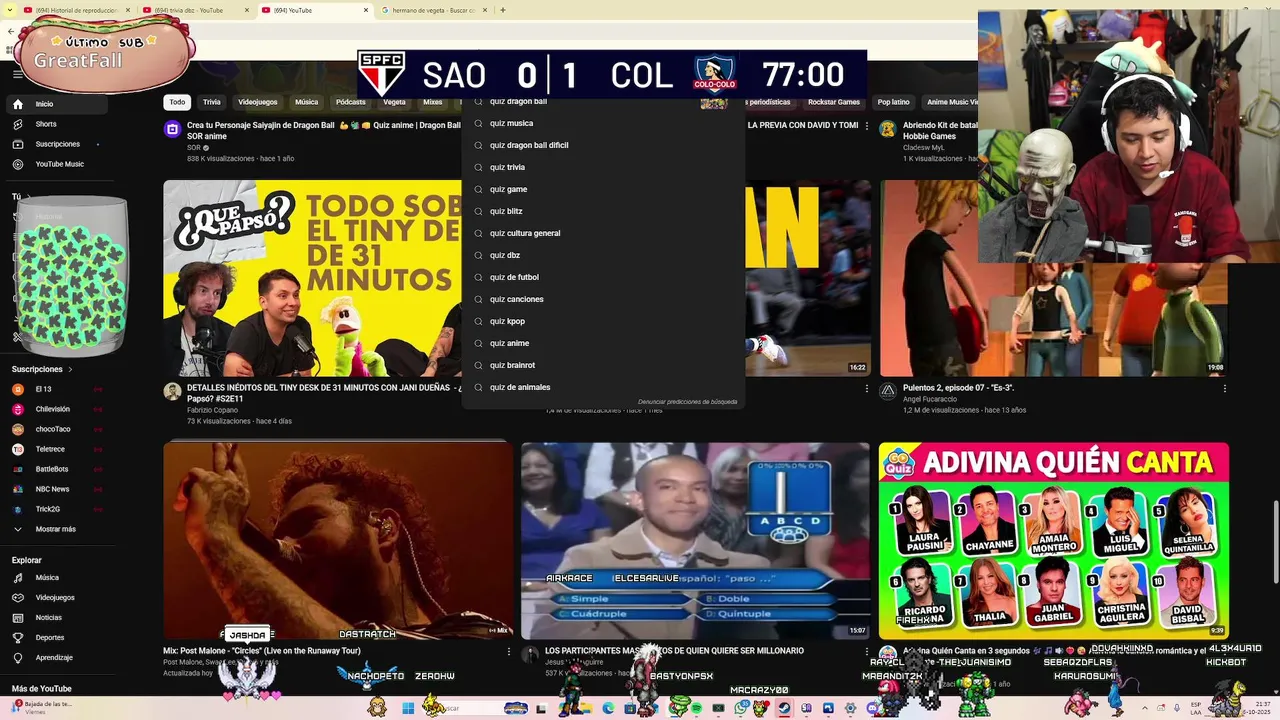Open options menu for Pulentos 2 video
1280x720 pixels.
[1224, 388]
